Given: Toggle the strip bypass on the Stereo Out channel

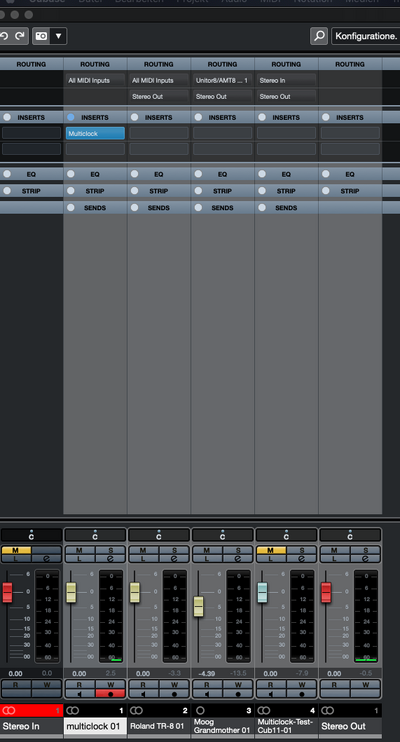Looking at the screenshot, I should click(326, 191).
